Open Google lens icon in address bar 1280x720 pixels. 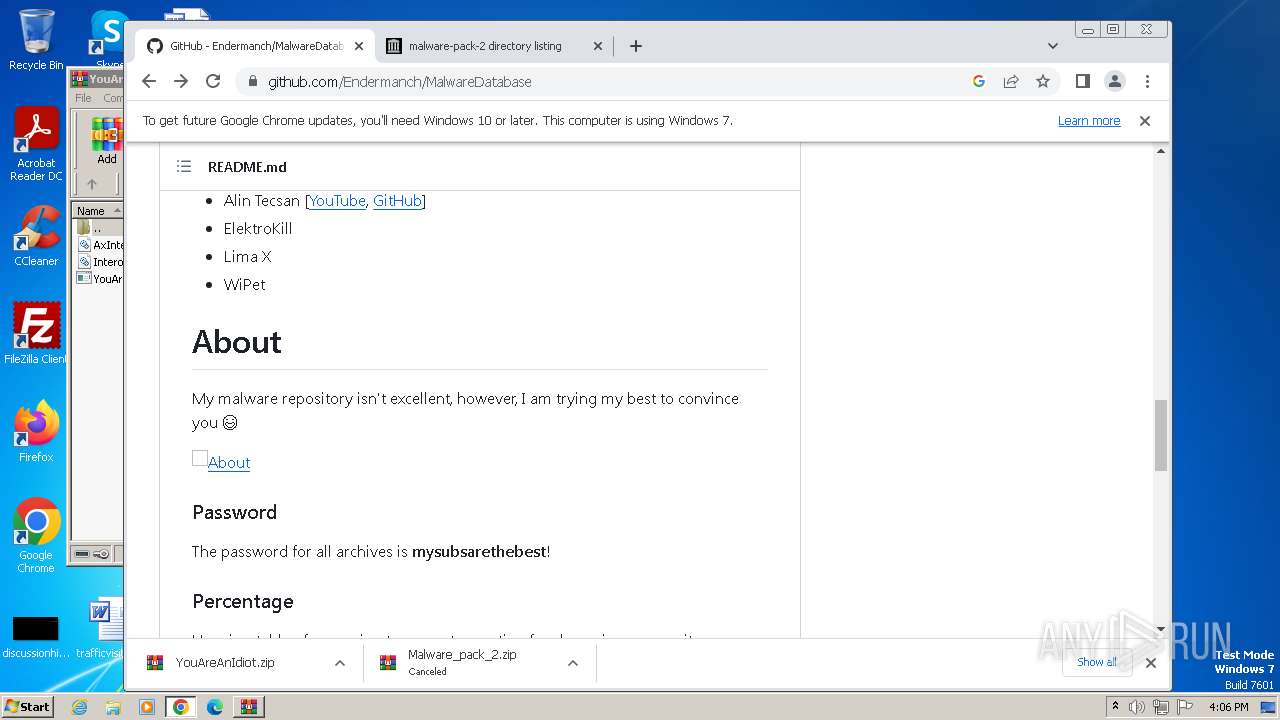(x=979, y=81)
